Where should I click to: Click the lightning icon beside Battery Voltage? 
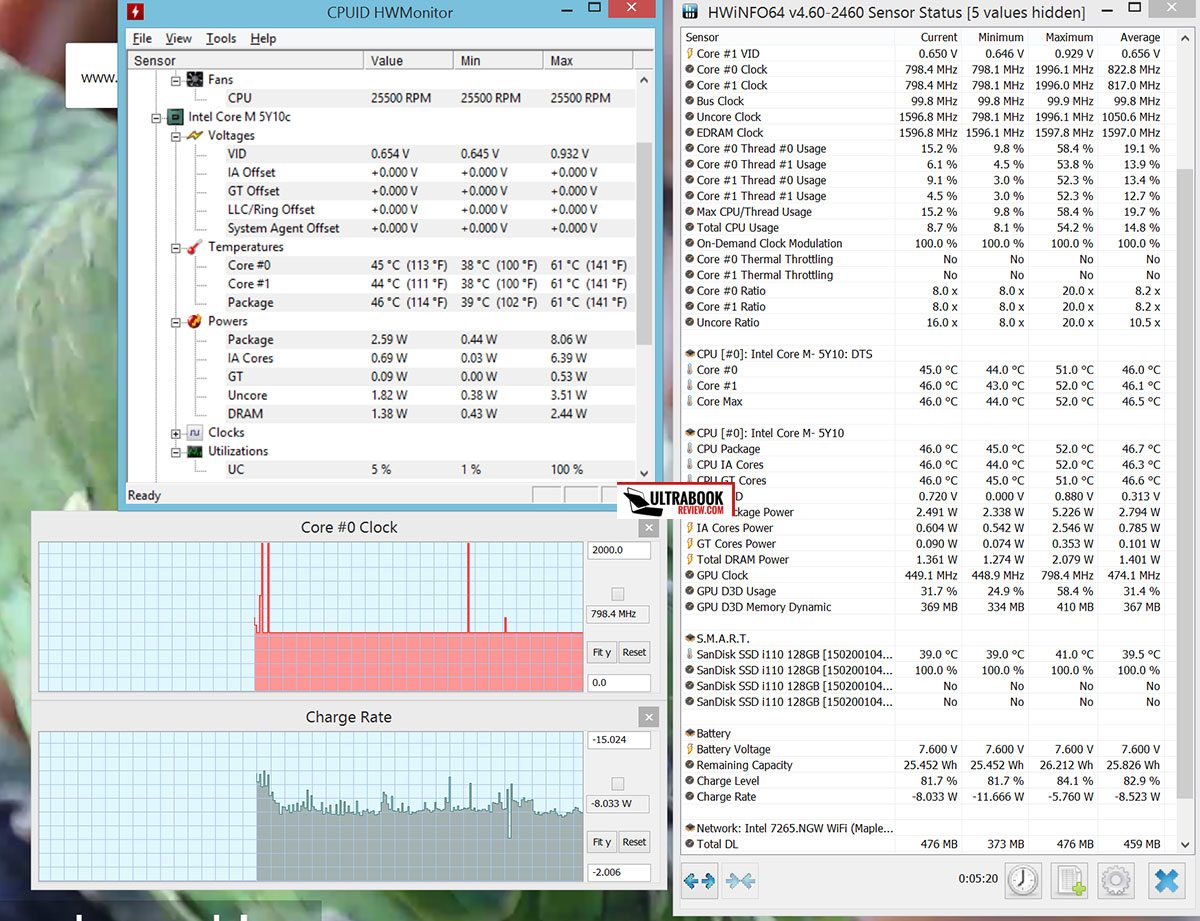[x=689, y=749]
